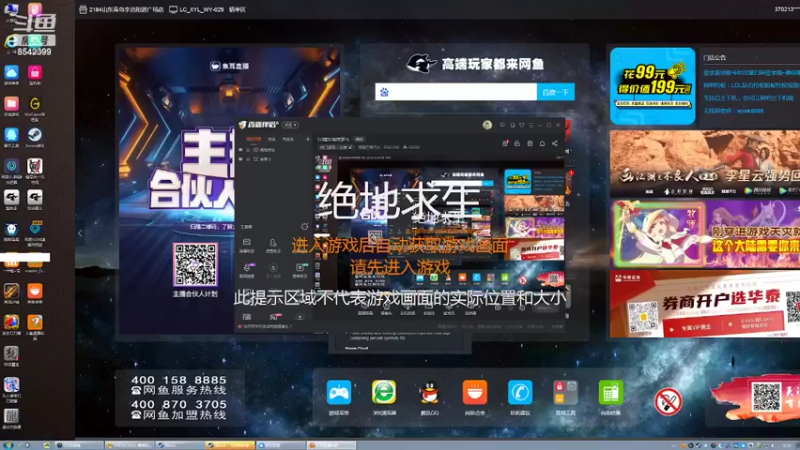Screen dimensions: 800x450
Task: Select the third scene tab
Action: pos(288,139)
